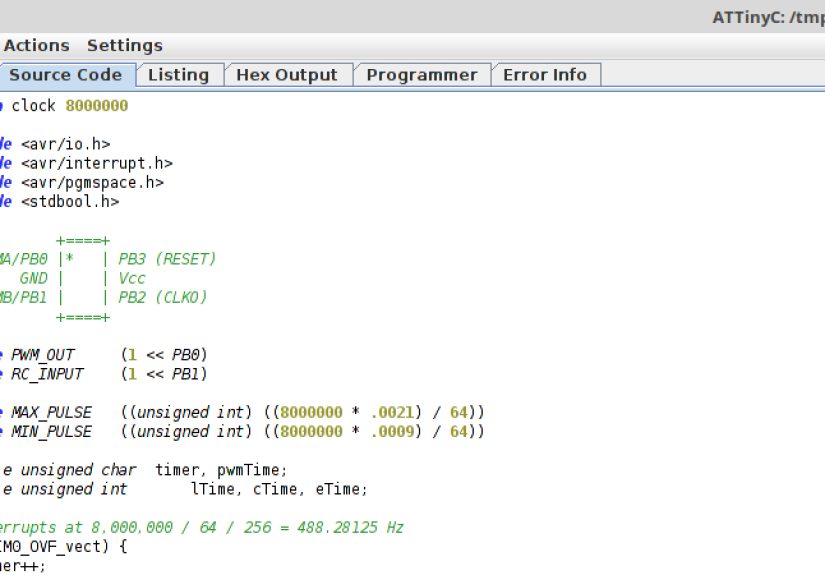Click the MAX_PULSE macro name
The image size is (825, 575).
click(x=52, y=412)
